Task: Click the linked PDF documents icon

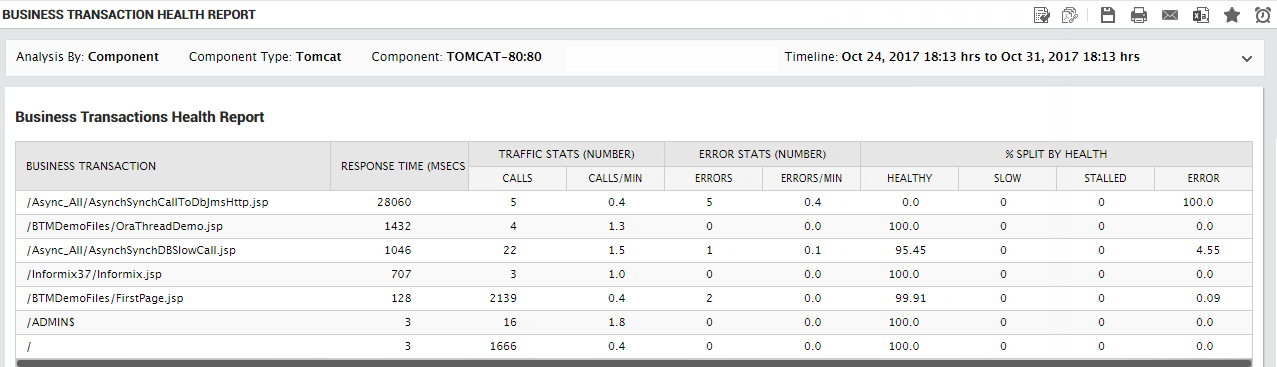Action: (1070, 15)
